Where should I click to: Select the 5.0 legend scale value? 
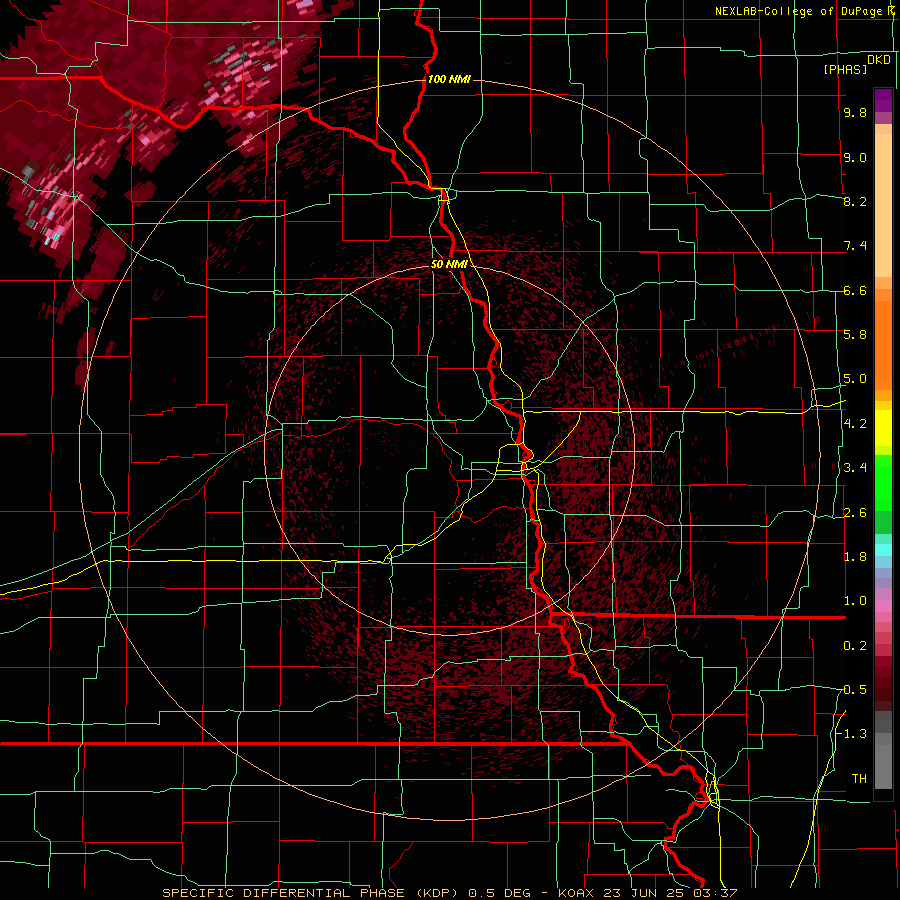pyautogui.click(x=855, y=379)
